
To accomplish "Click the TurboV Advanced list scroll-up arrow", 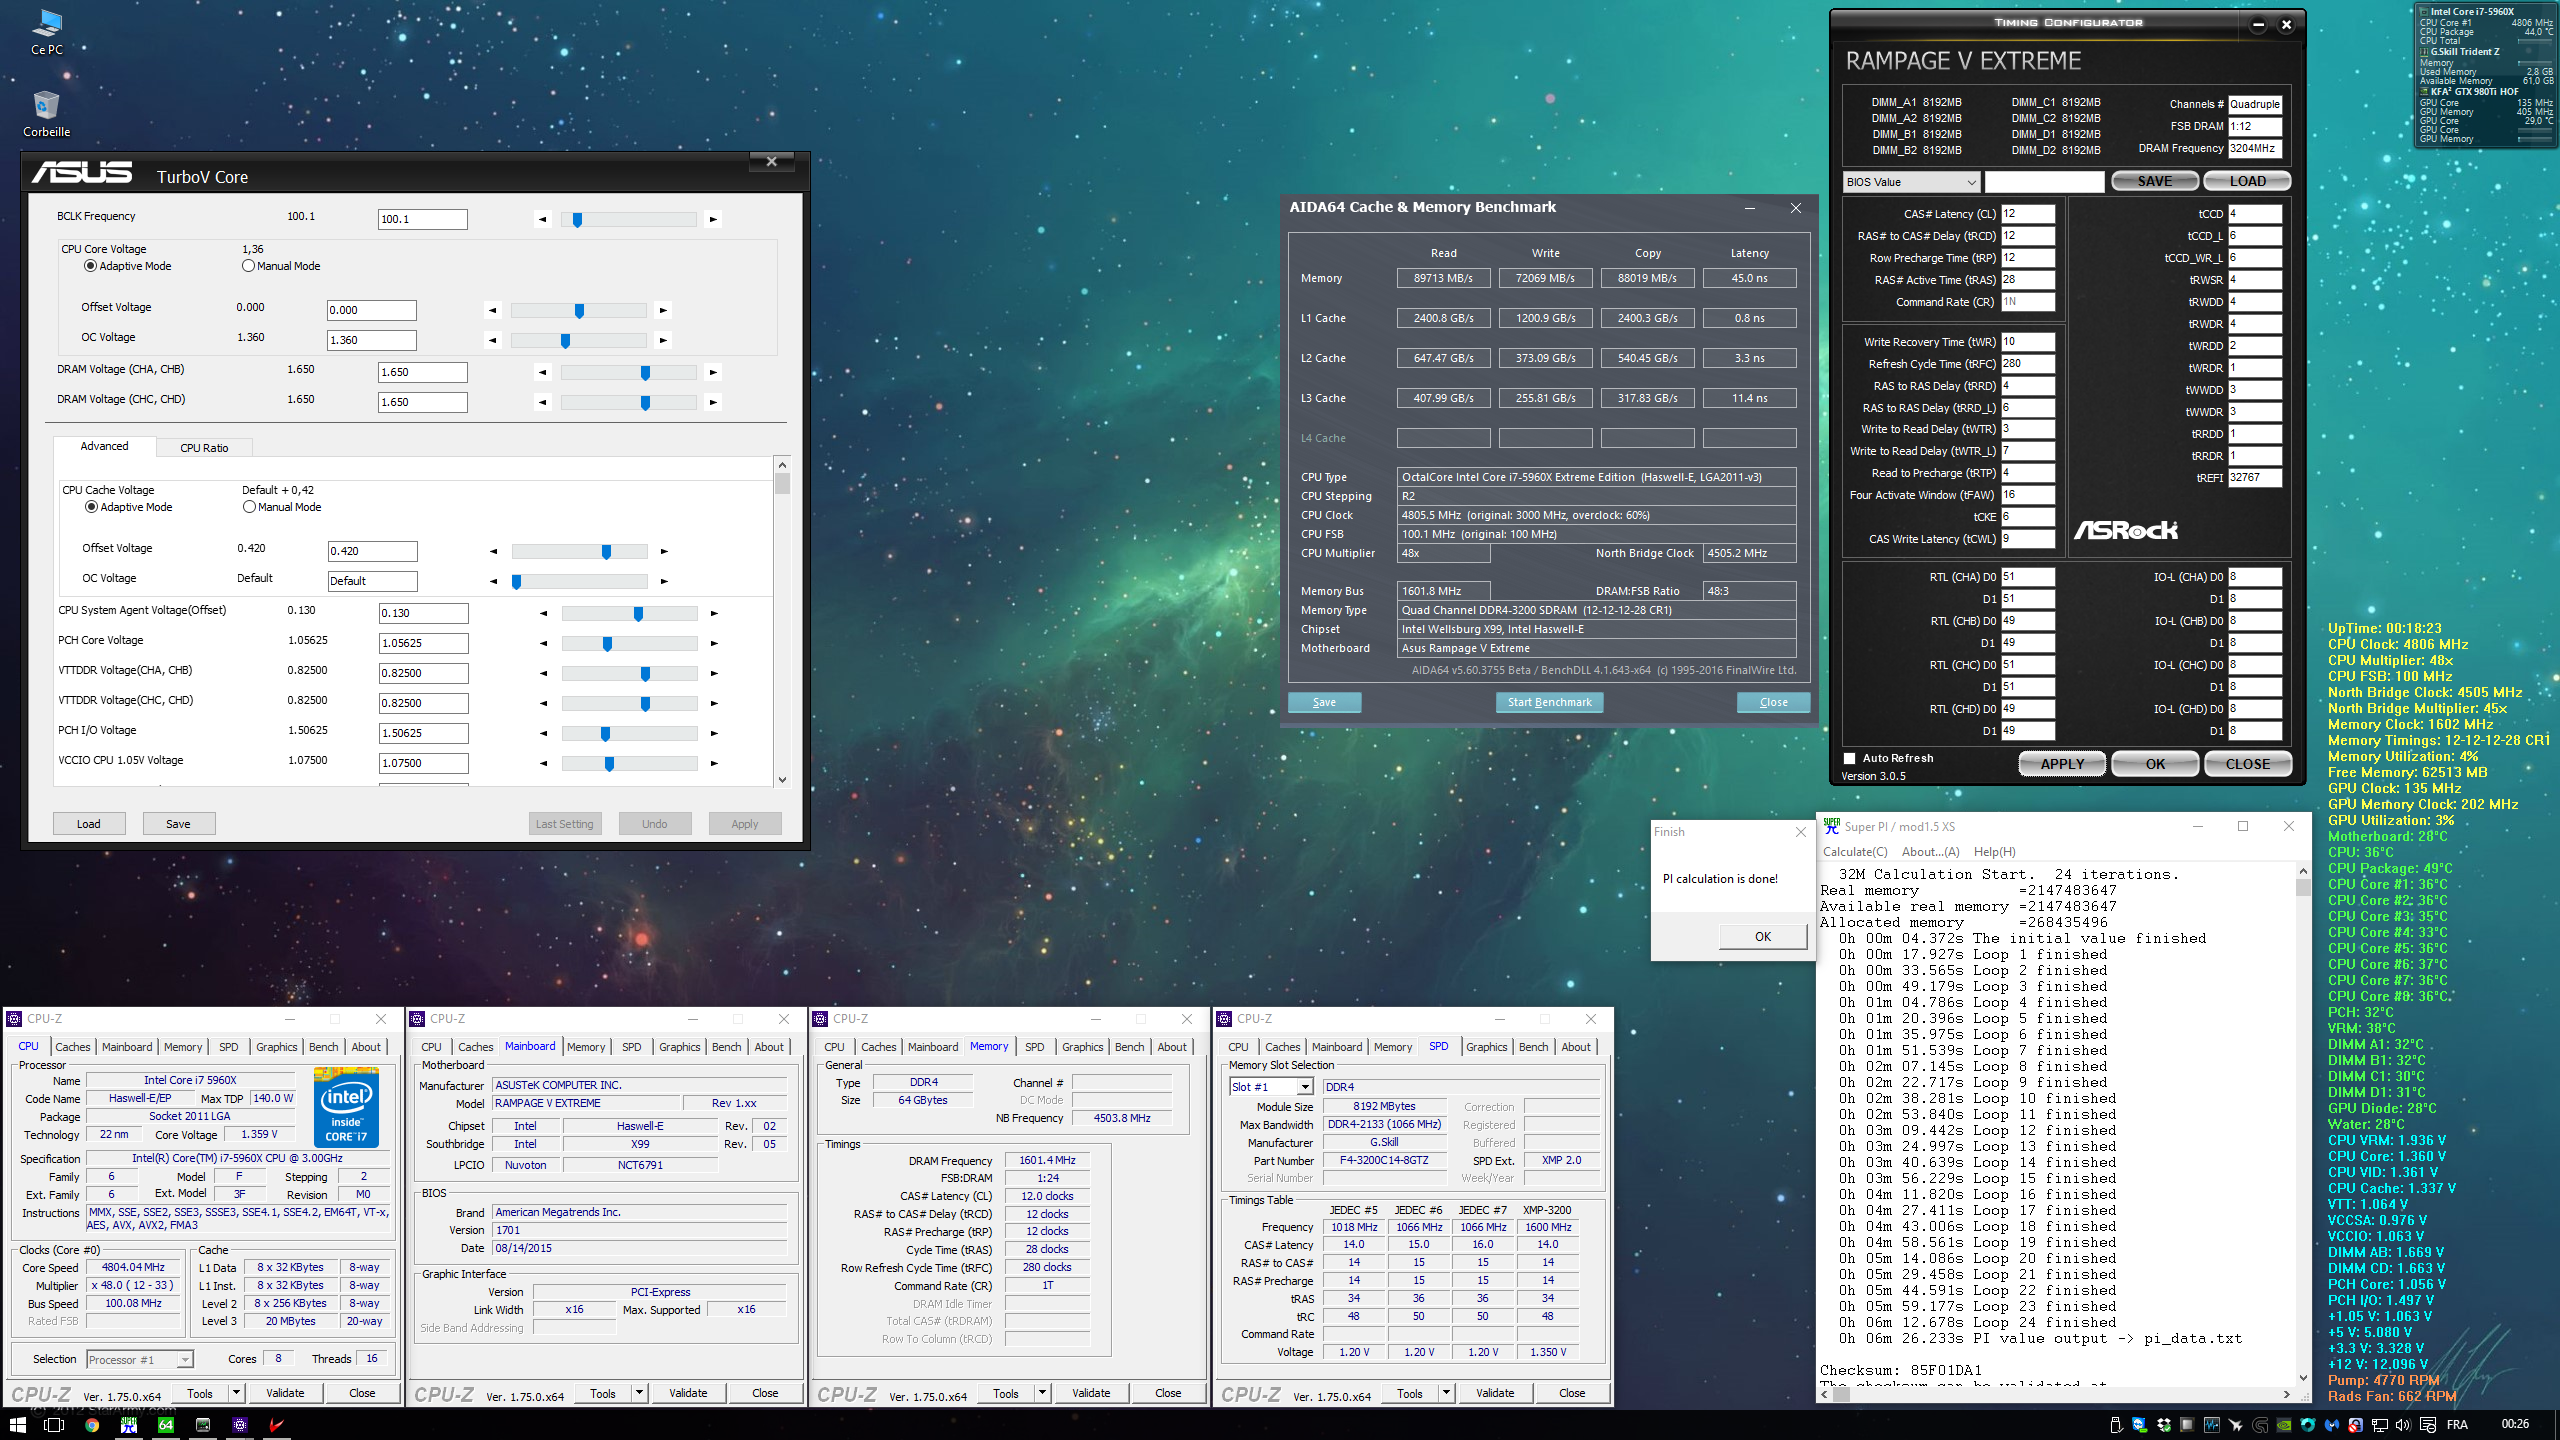I will [x=782, y=465].
